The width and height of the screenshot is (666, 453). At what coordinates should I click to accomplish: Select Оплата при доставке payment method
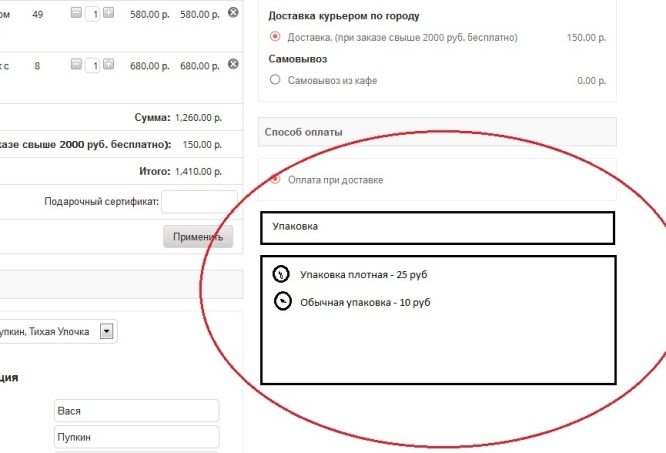coord(275,180)
